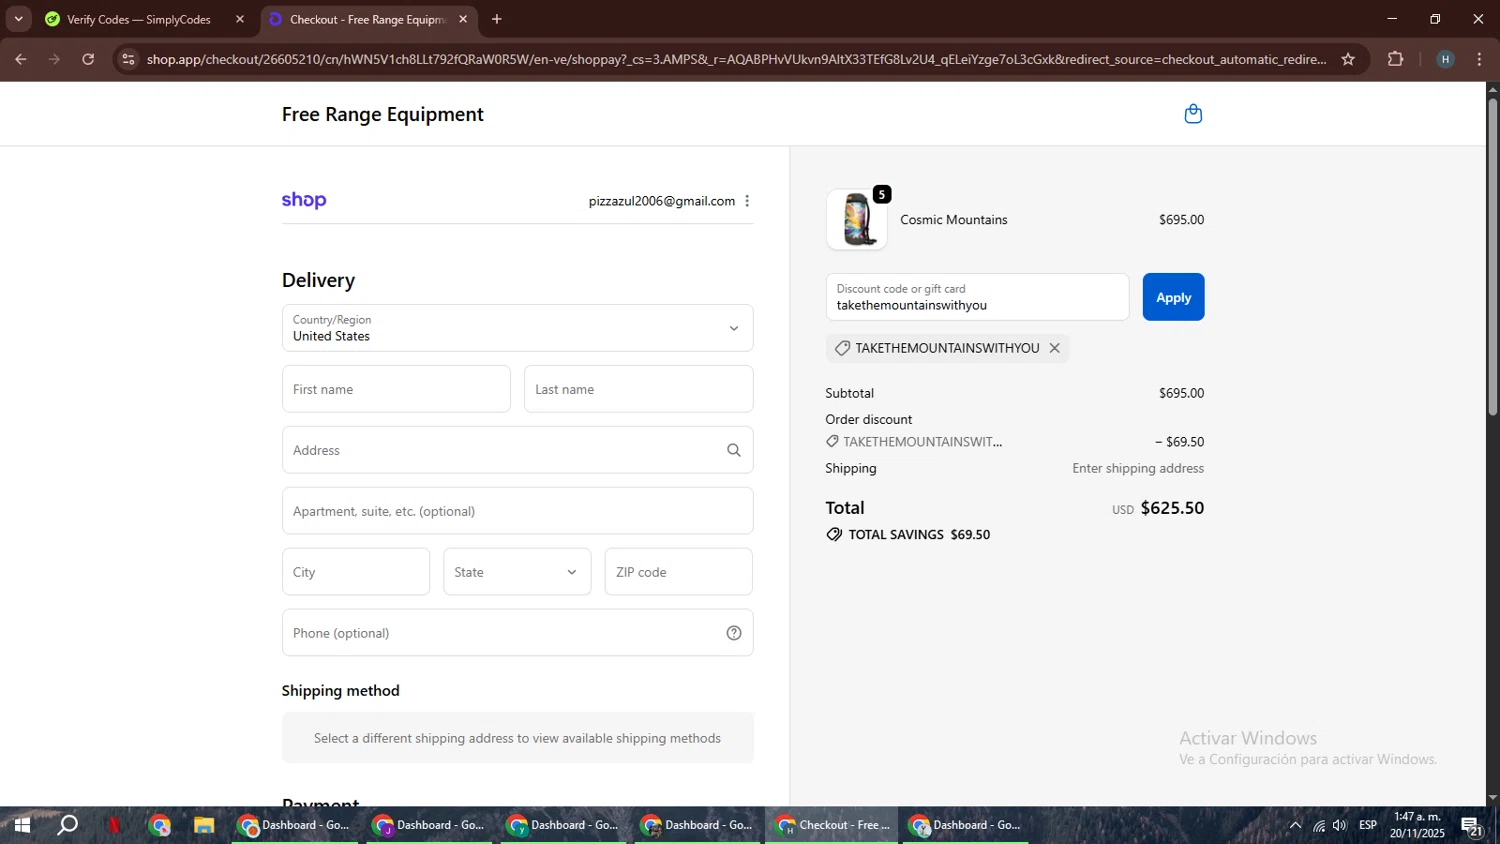Click the Shop logo

[304, 200]
